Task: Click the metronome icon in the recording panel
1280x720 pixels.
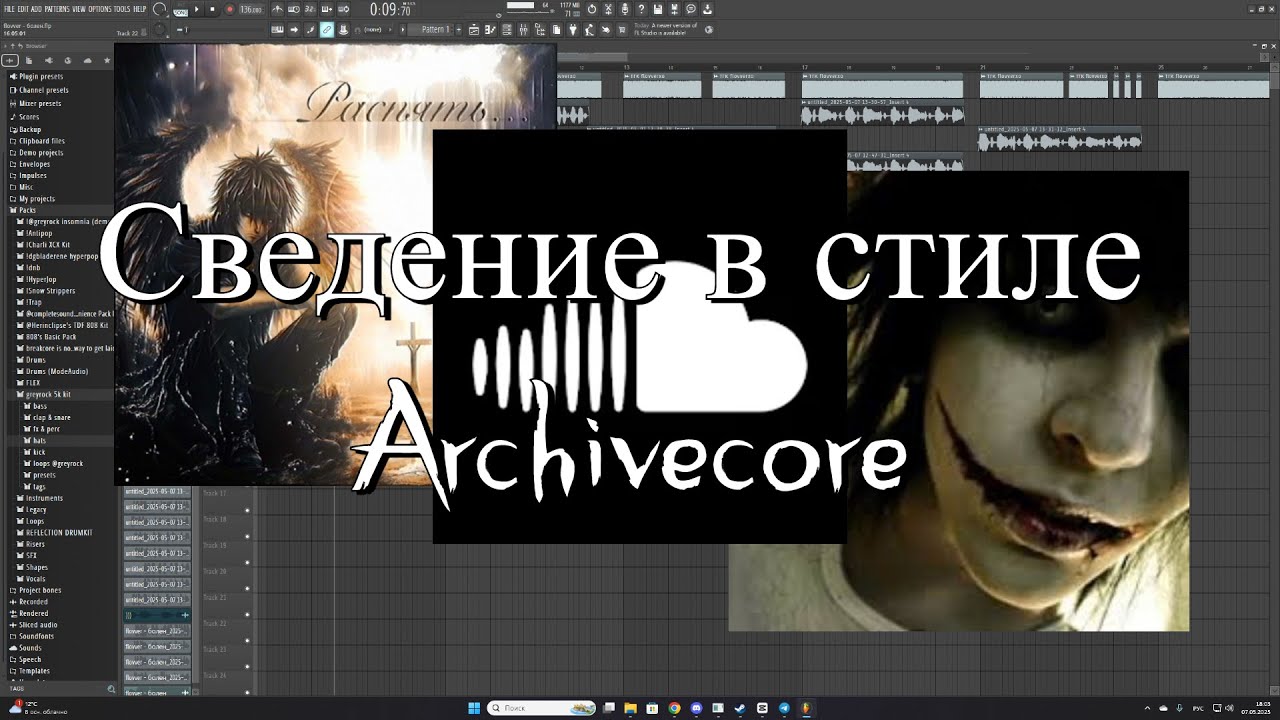Action: click(277, 9)
